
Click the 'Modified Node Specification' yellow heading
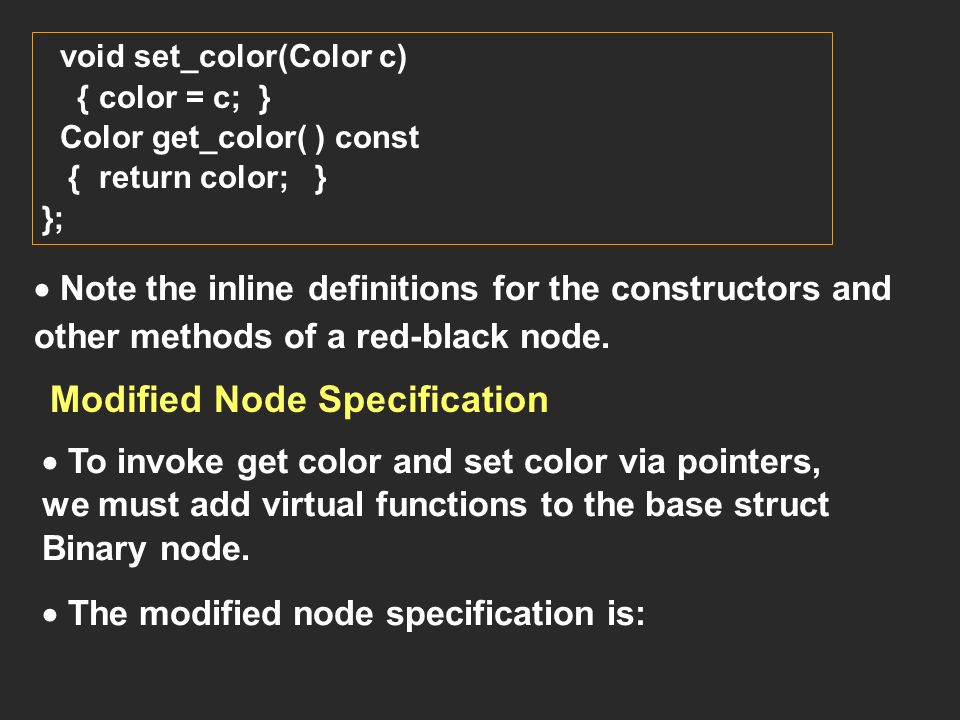pos(299,400)
